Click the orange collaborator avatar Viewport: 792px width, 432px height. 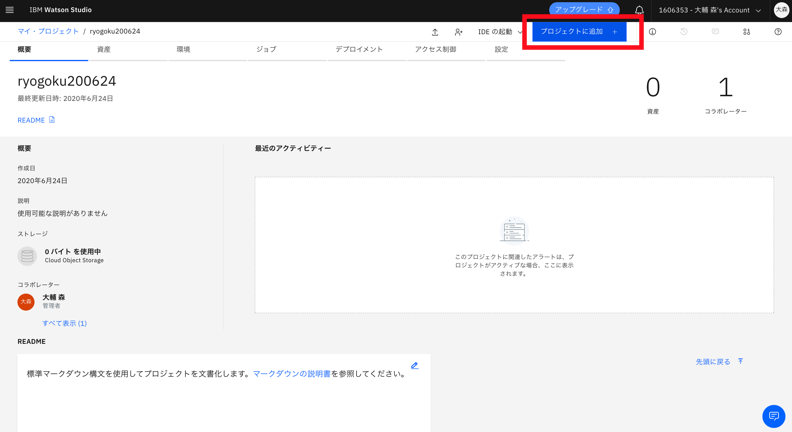click(x=26, y=301)
